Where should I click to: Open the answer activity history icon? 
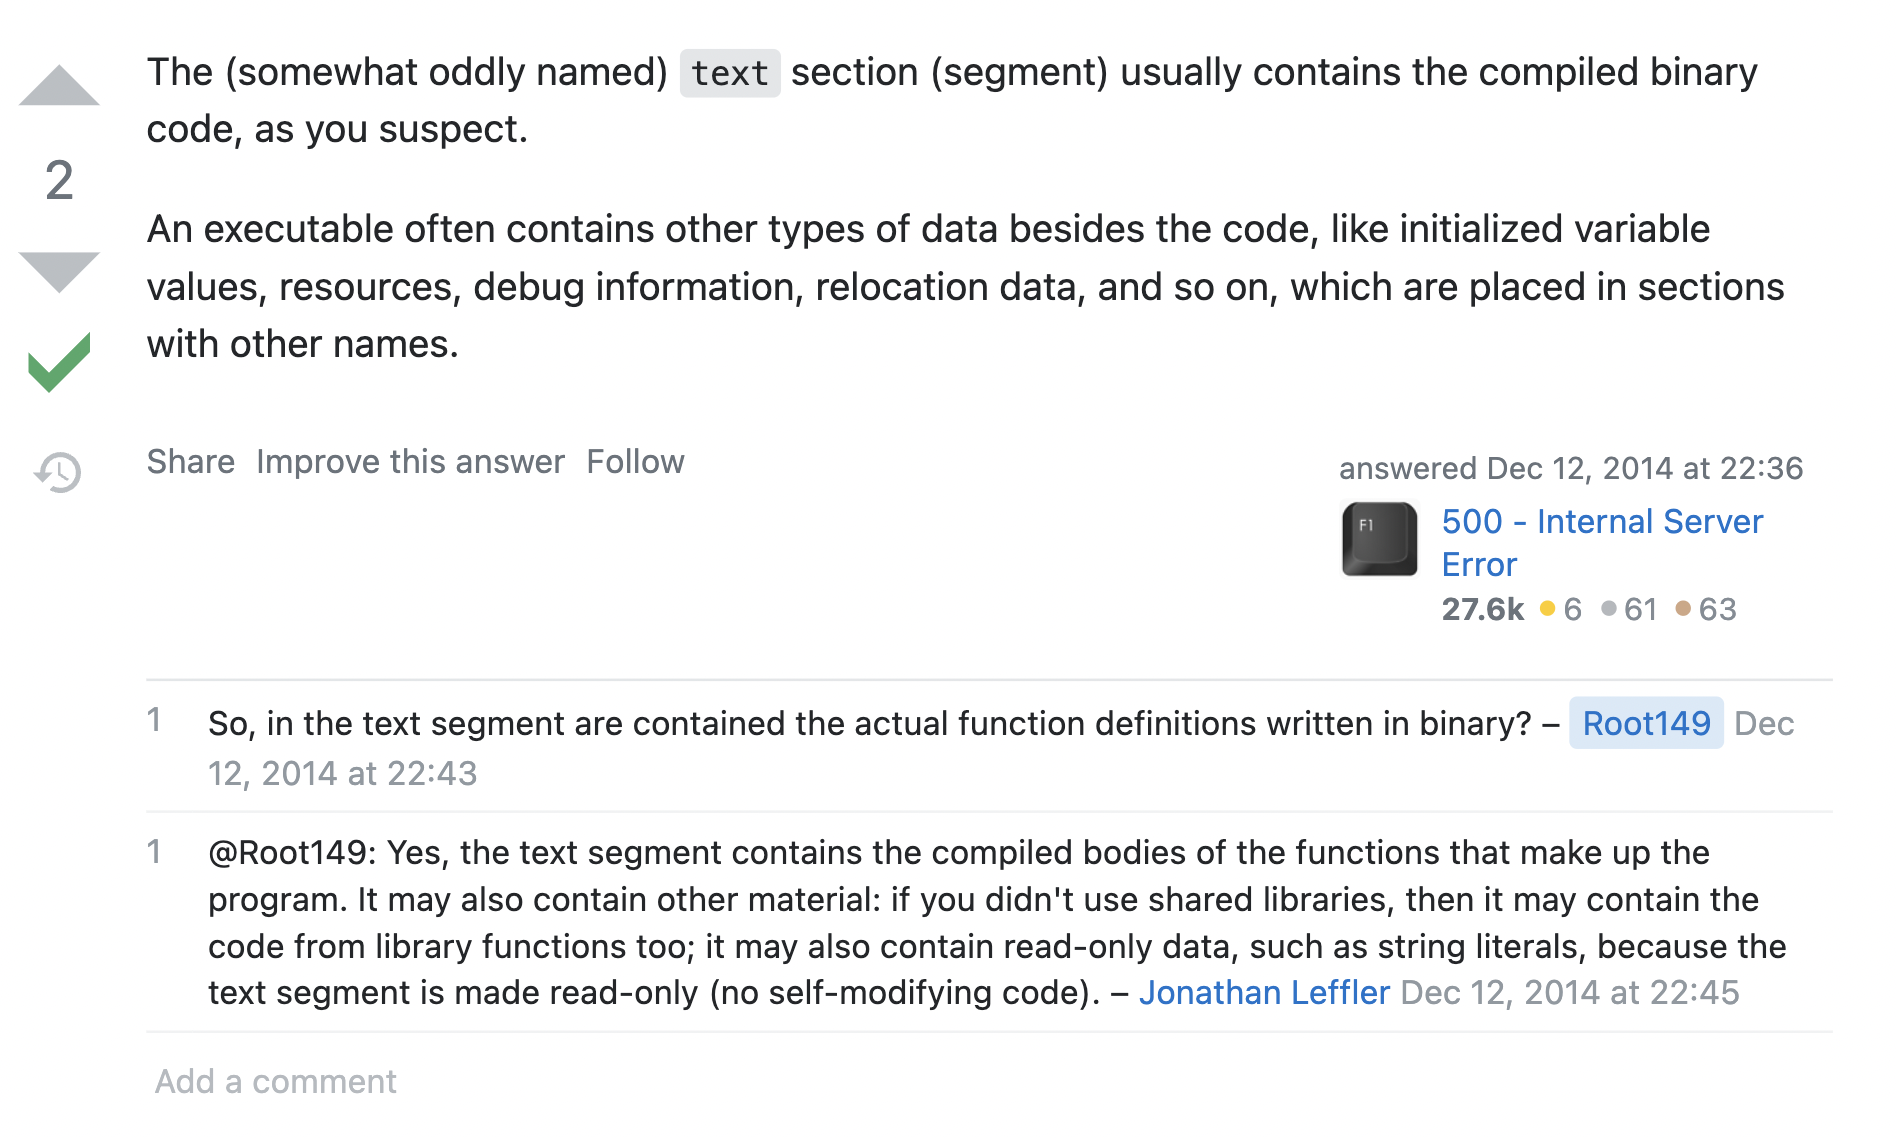coord(59,472)
